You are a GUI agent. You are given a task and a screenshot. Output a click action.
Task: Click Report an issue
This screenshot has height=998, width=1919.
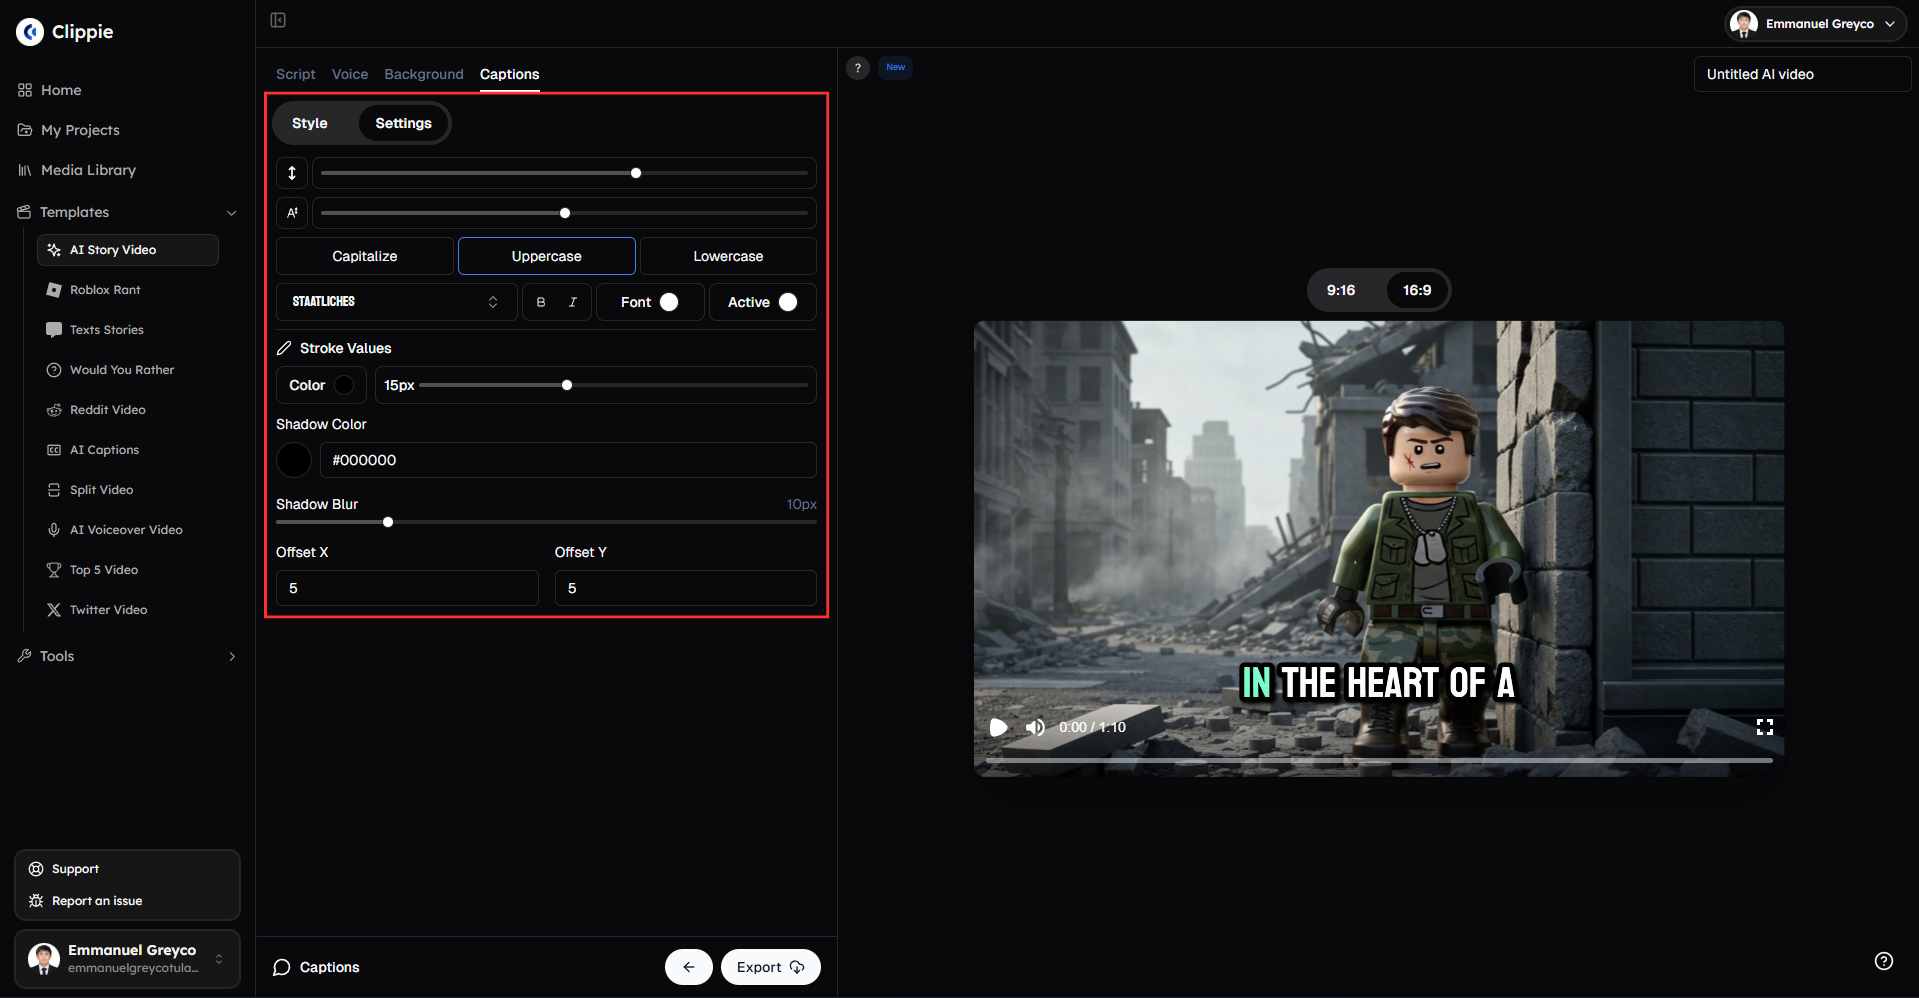click(96, 901)
